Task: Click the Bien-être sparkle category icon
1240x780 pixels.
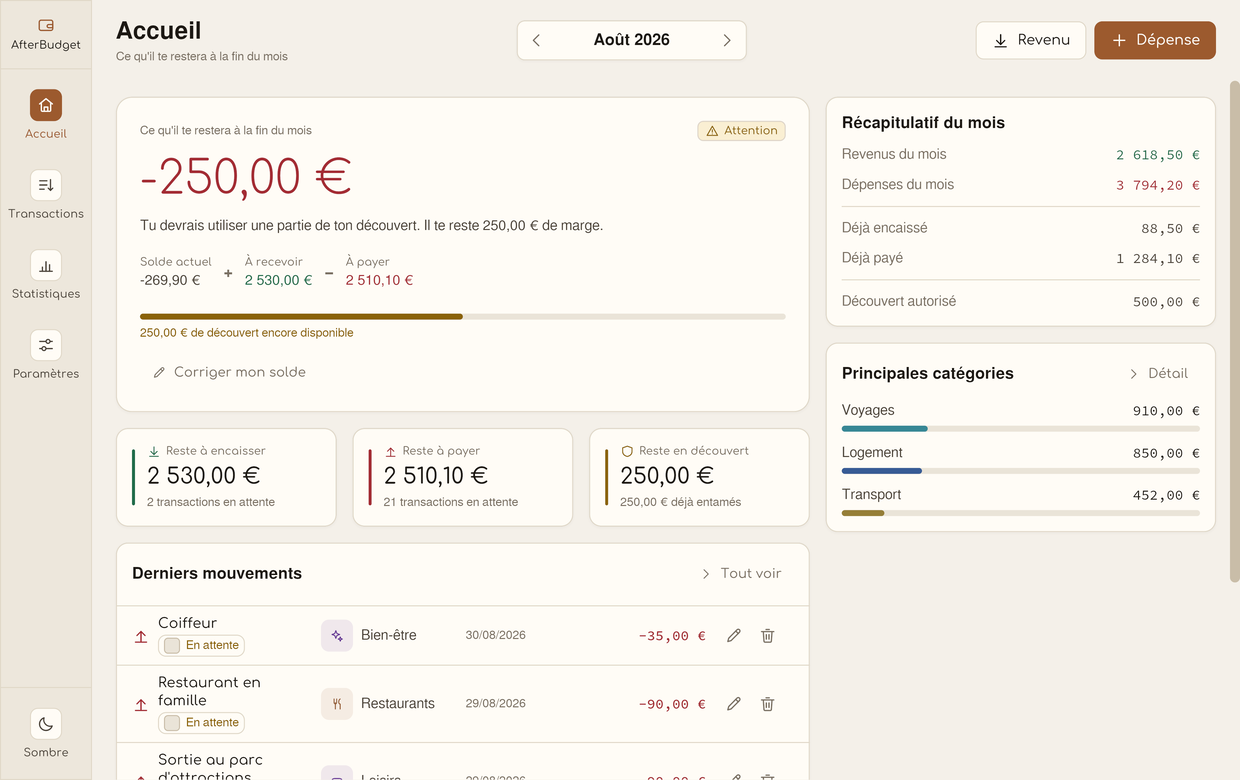Action: 337,635
